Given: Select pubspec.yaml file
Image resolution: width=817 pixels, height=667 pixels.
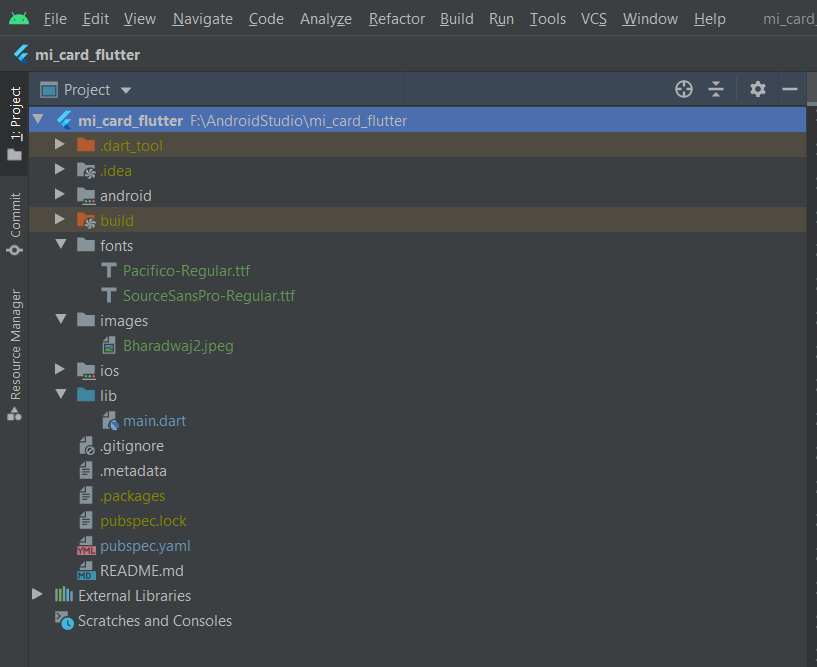Looking at the screenshot, I should point(145,546).
